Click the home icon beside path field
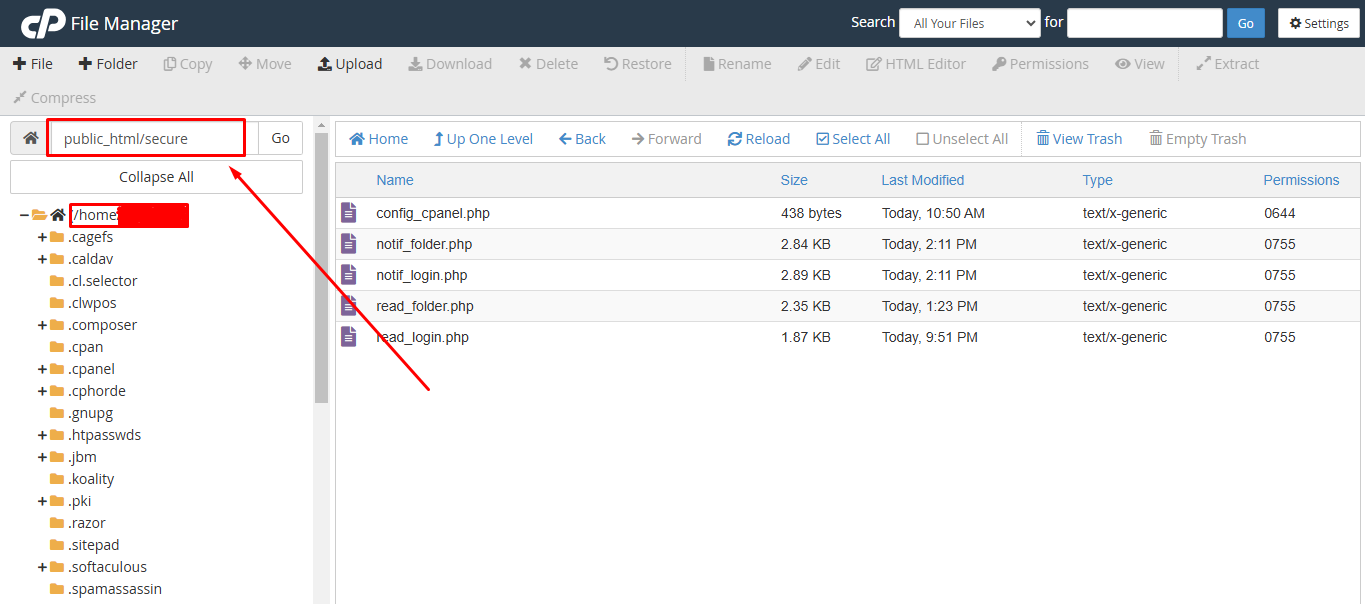 click(x=30, y=139)
